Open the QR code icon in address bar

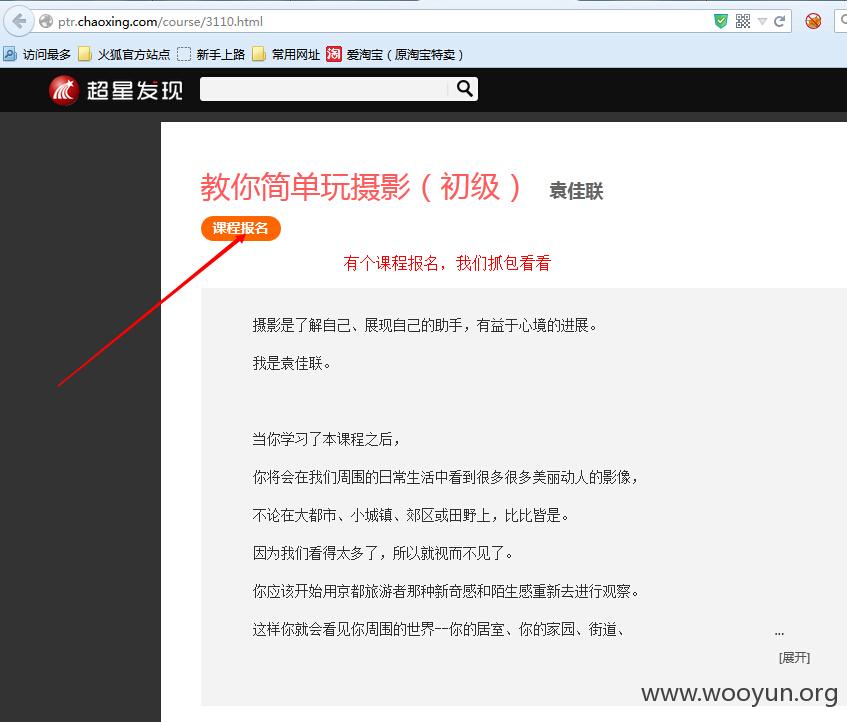(743, 22)
